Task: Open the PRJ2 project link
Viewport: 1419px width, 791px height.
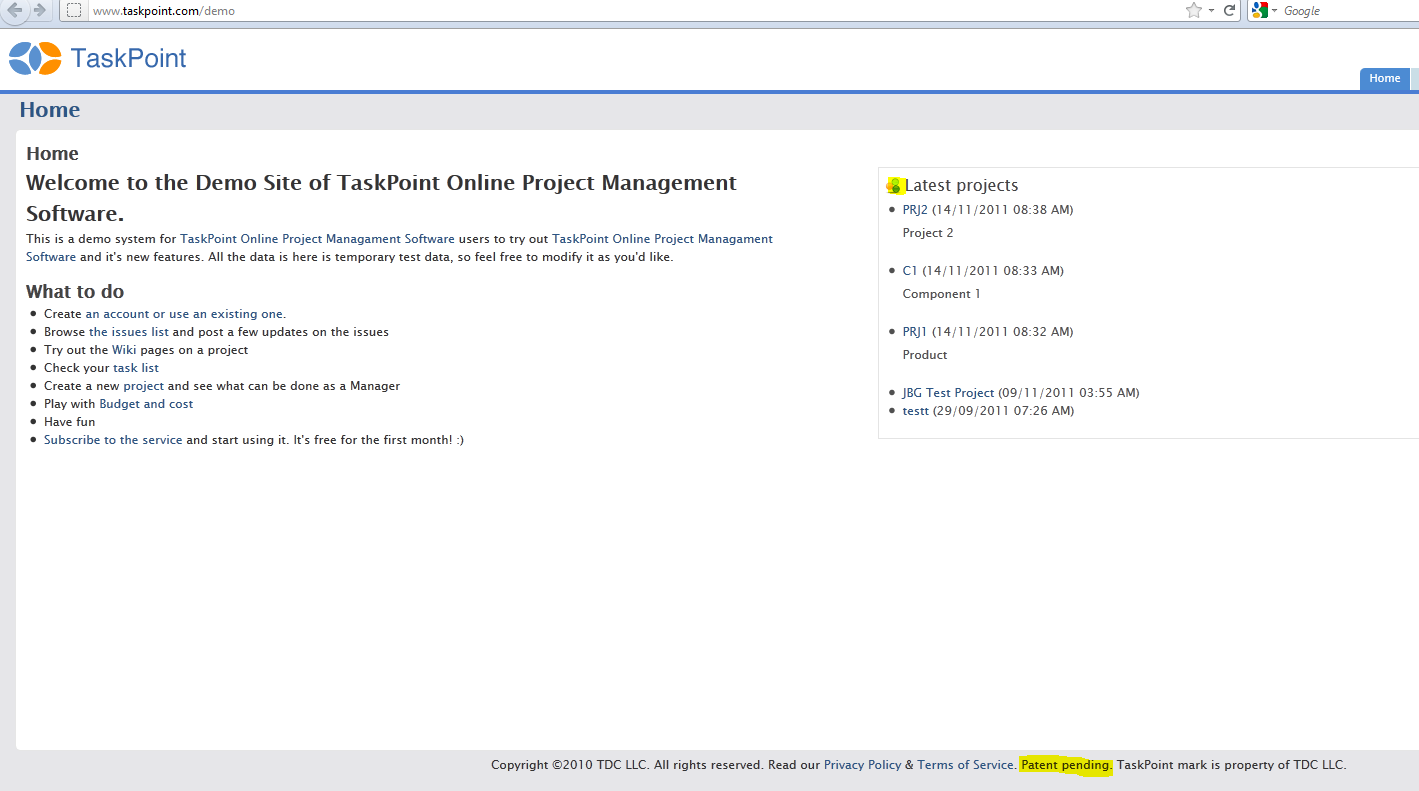Action: 915,210
